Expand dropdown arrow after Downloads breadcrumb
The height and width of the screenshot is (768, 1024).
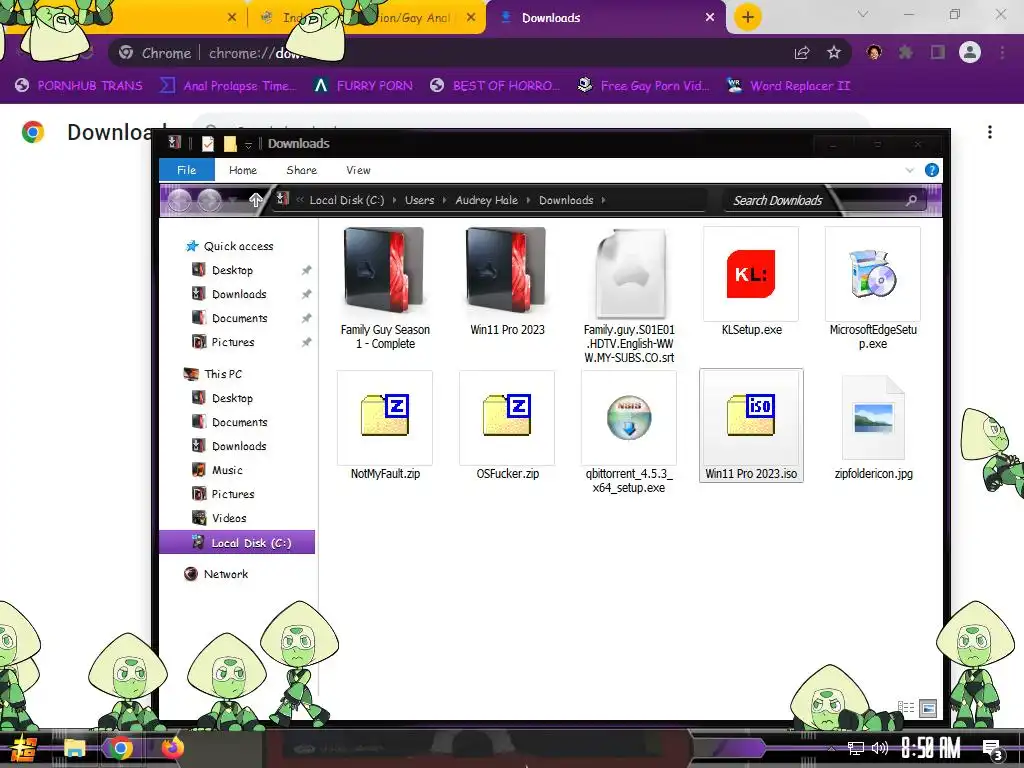(x=603, y=200)
